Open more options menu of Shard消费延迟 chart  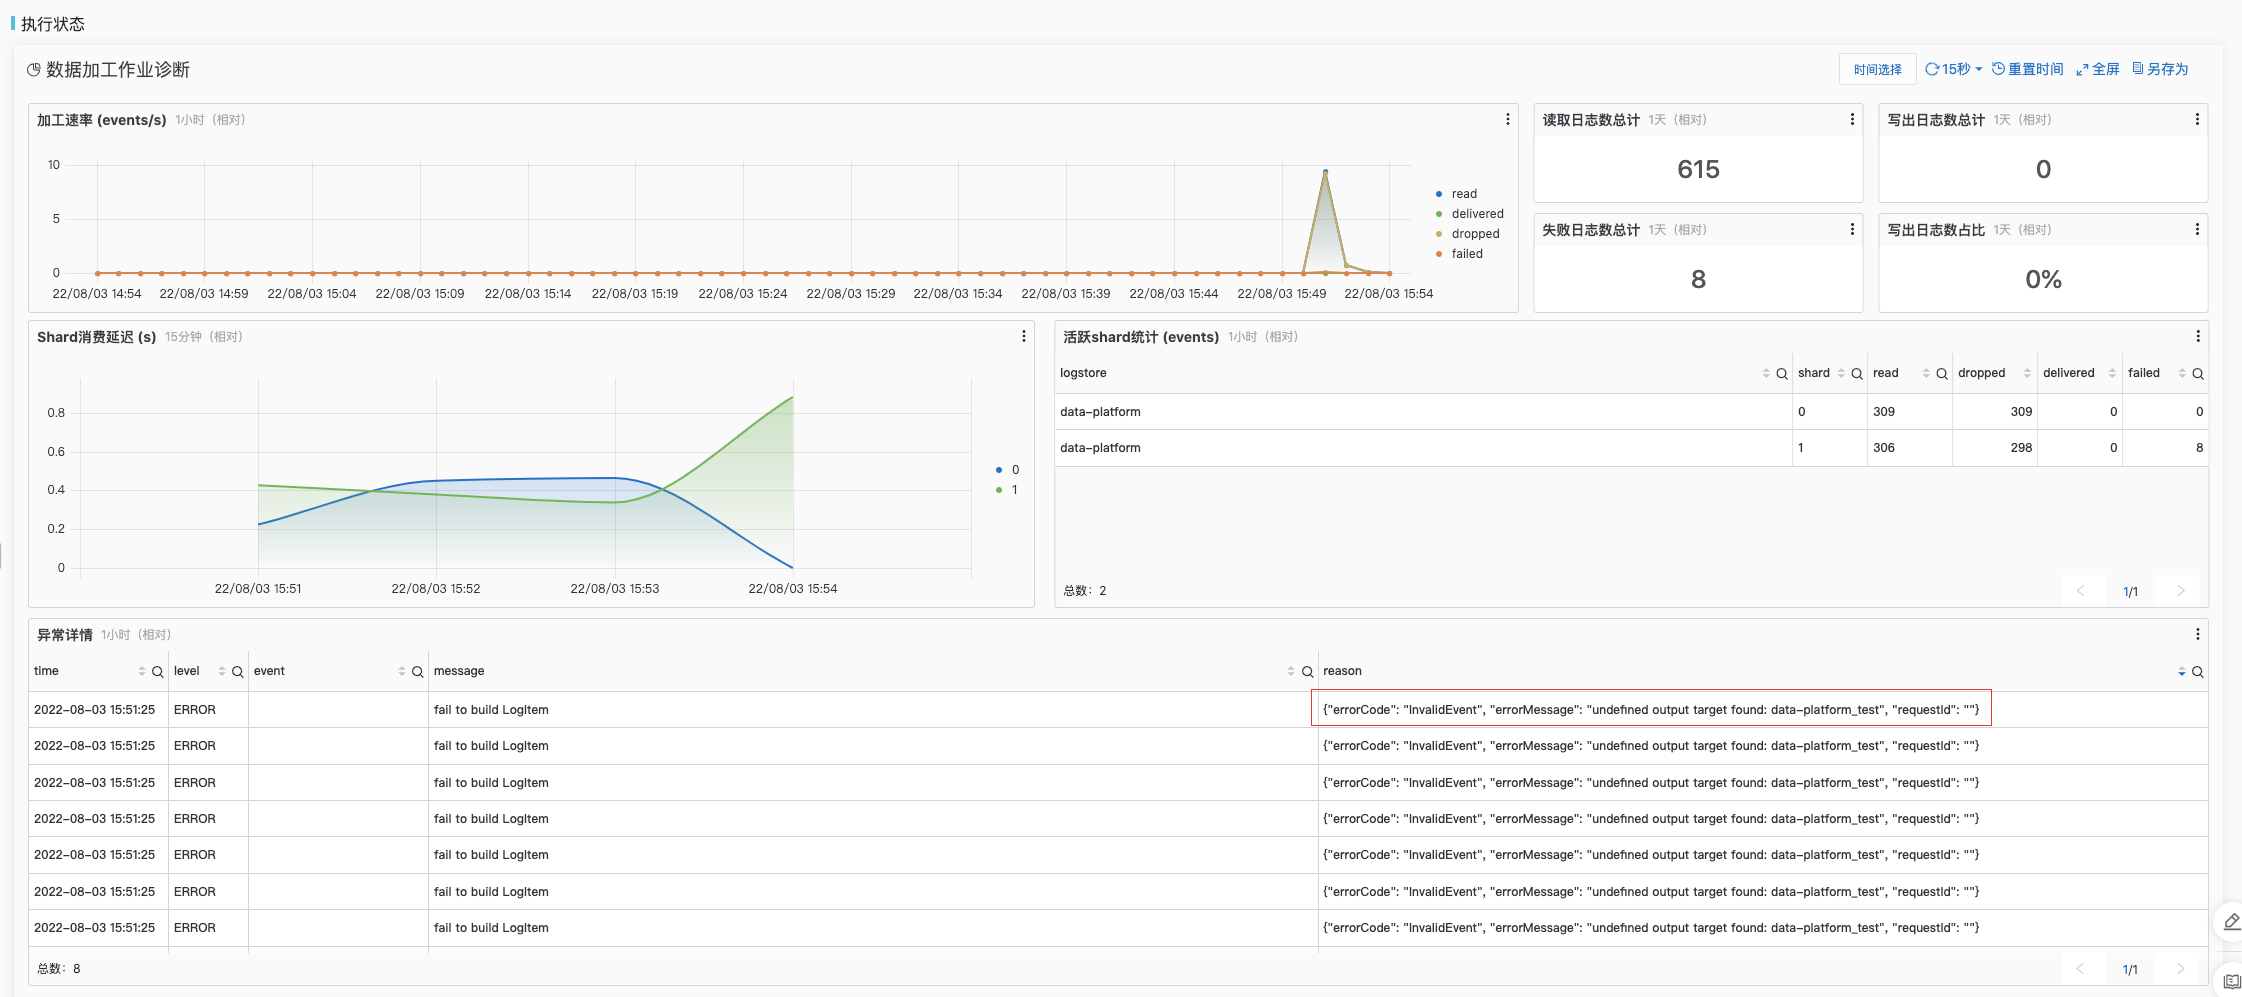1024,337
